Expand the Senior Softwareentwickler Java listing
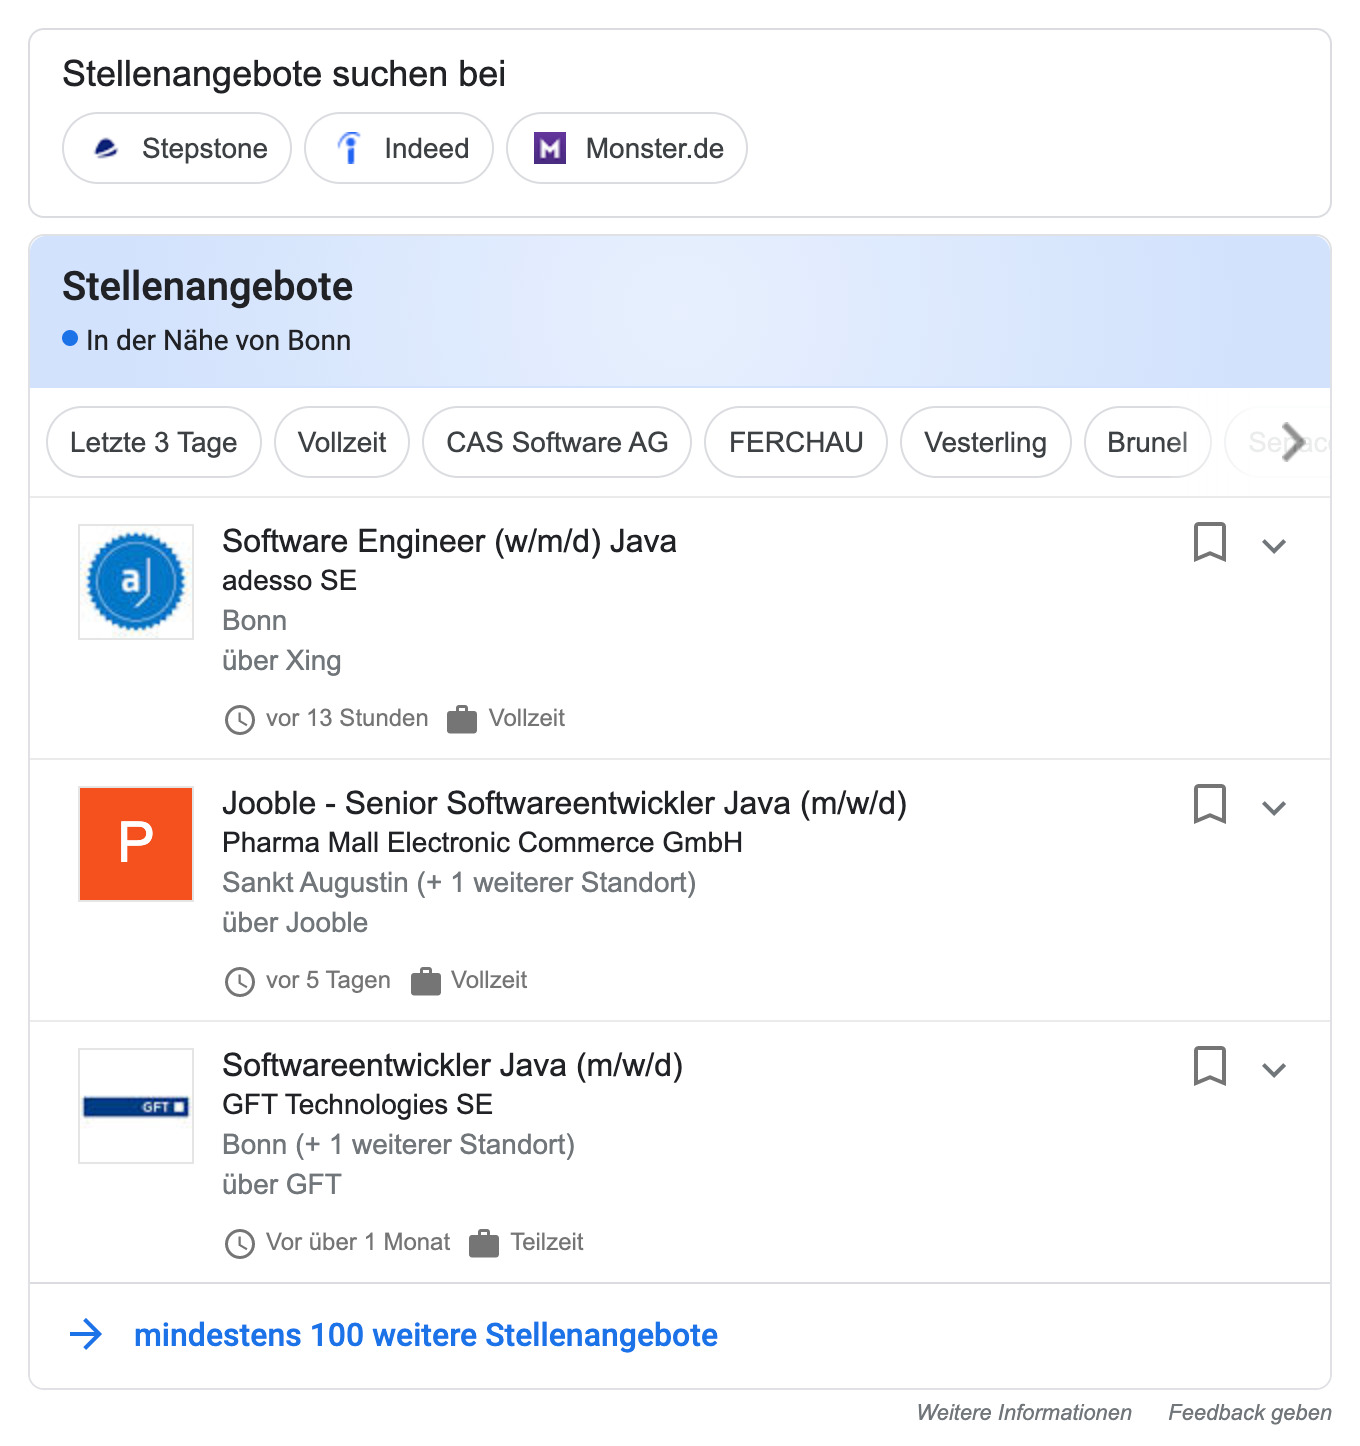 click(1273, 808)
